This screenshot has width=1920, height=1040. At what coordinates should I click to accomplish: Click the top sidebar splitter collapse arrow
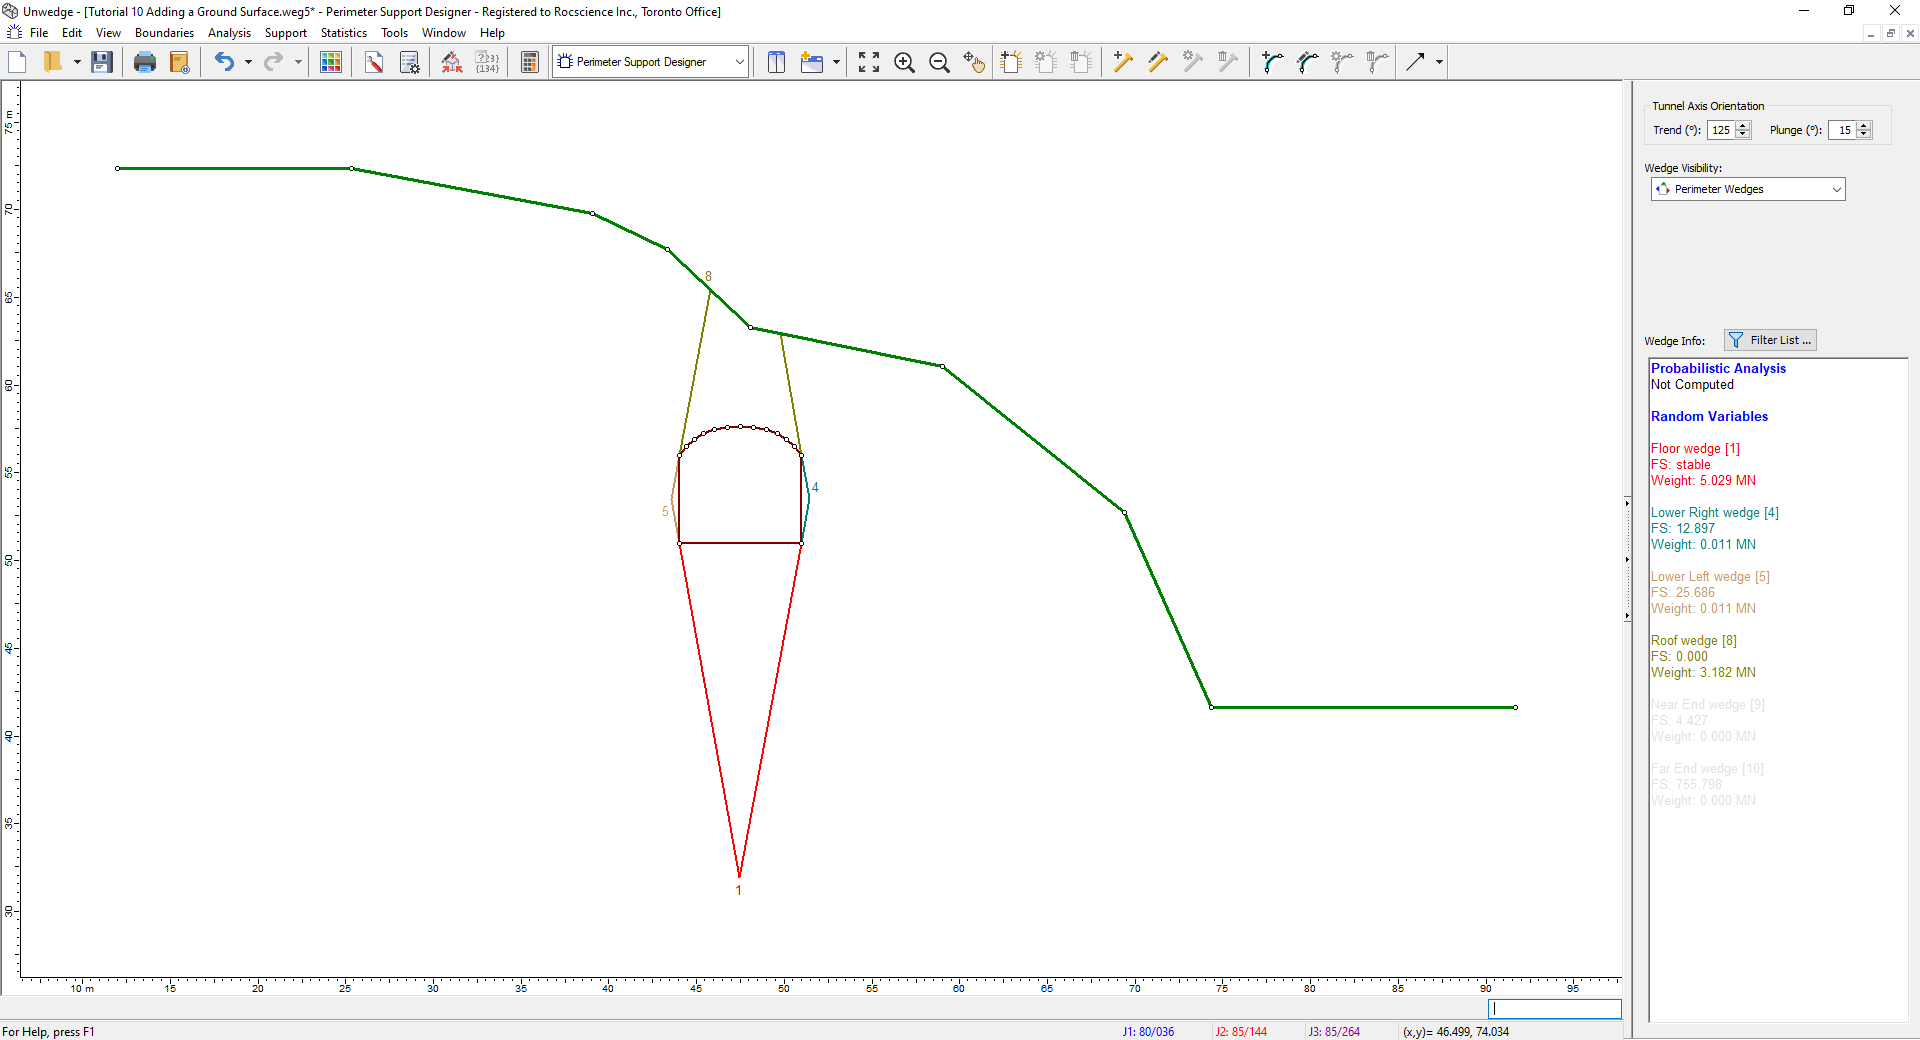(1627, 503)
